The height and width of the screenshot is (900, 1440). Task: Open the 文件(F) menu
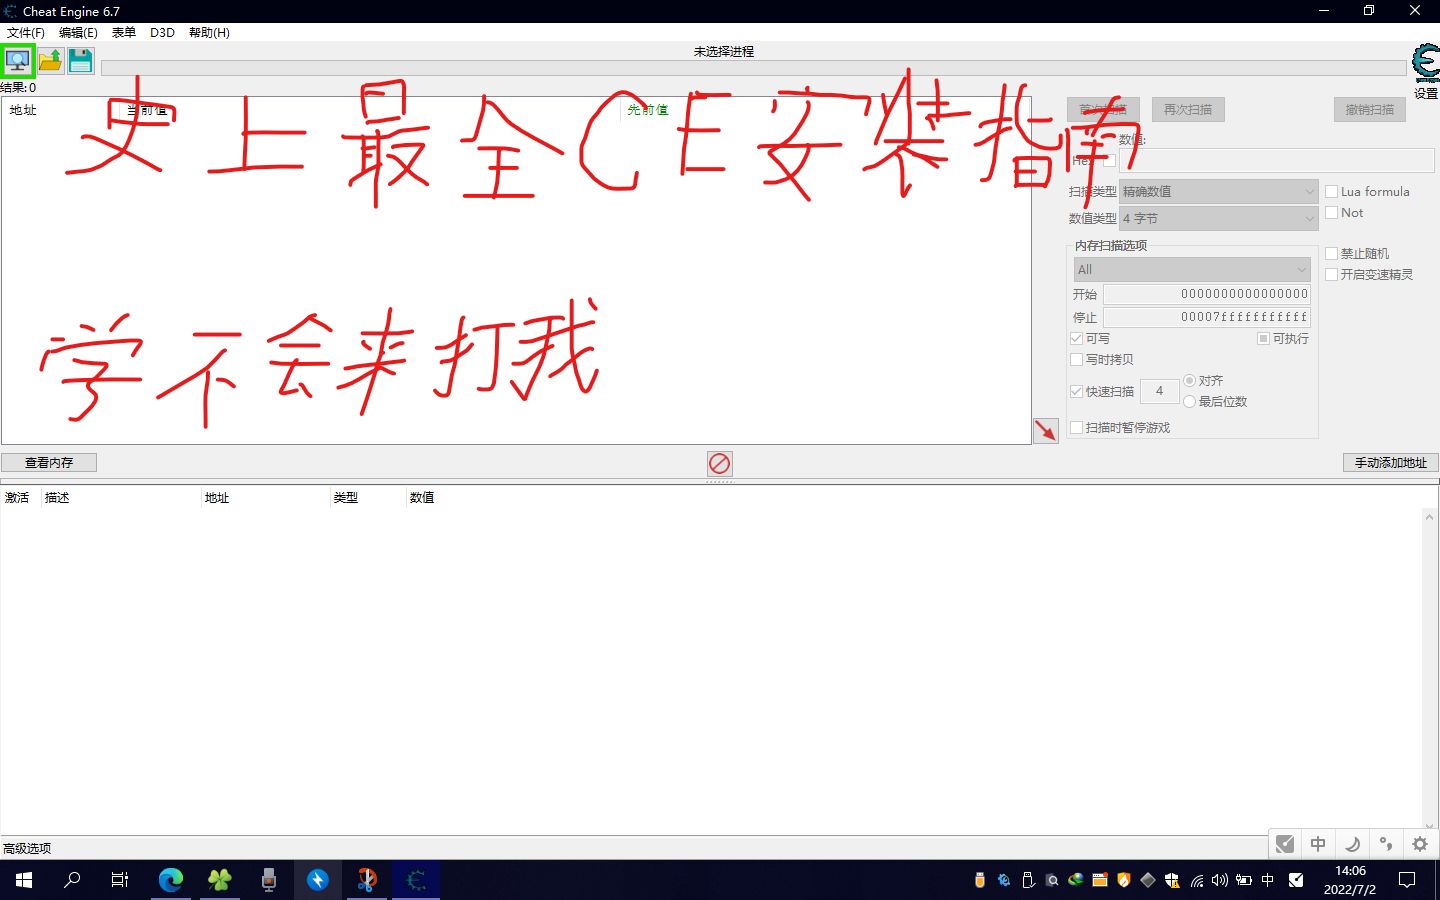[26, 32]
